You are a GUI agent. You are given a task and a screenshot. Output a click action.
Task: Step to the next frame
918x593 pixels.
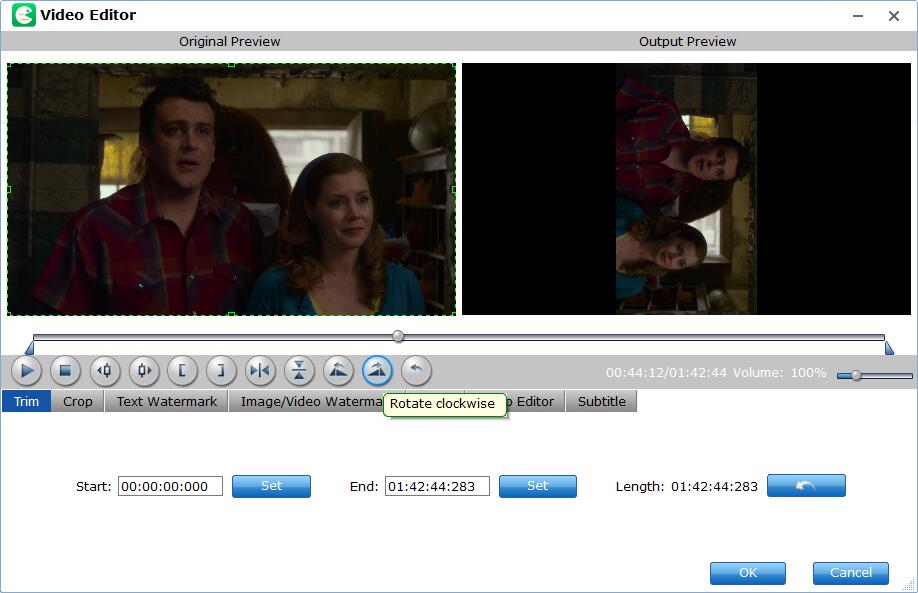[x=144, y=371]
